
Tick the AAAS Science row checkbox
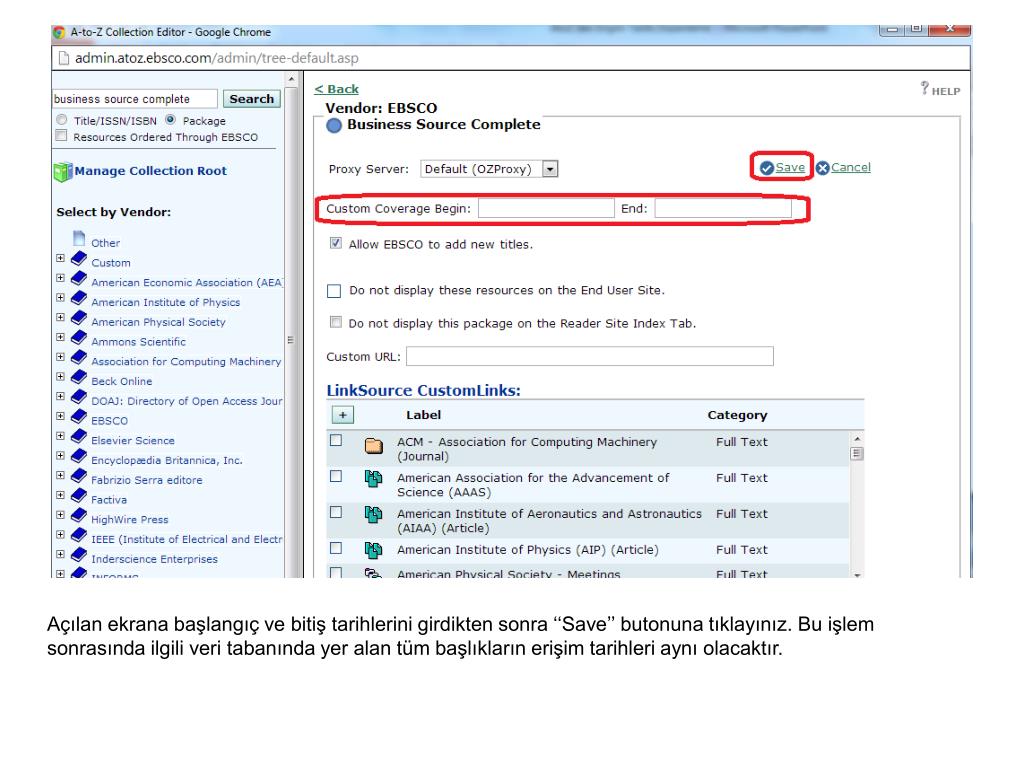pyautogui.click(x=336, y=477)
